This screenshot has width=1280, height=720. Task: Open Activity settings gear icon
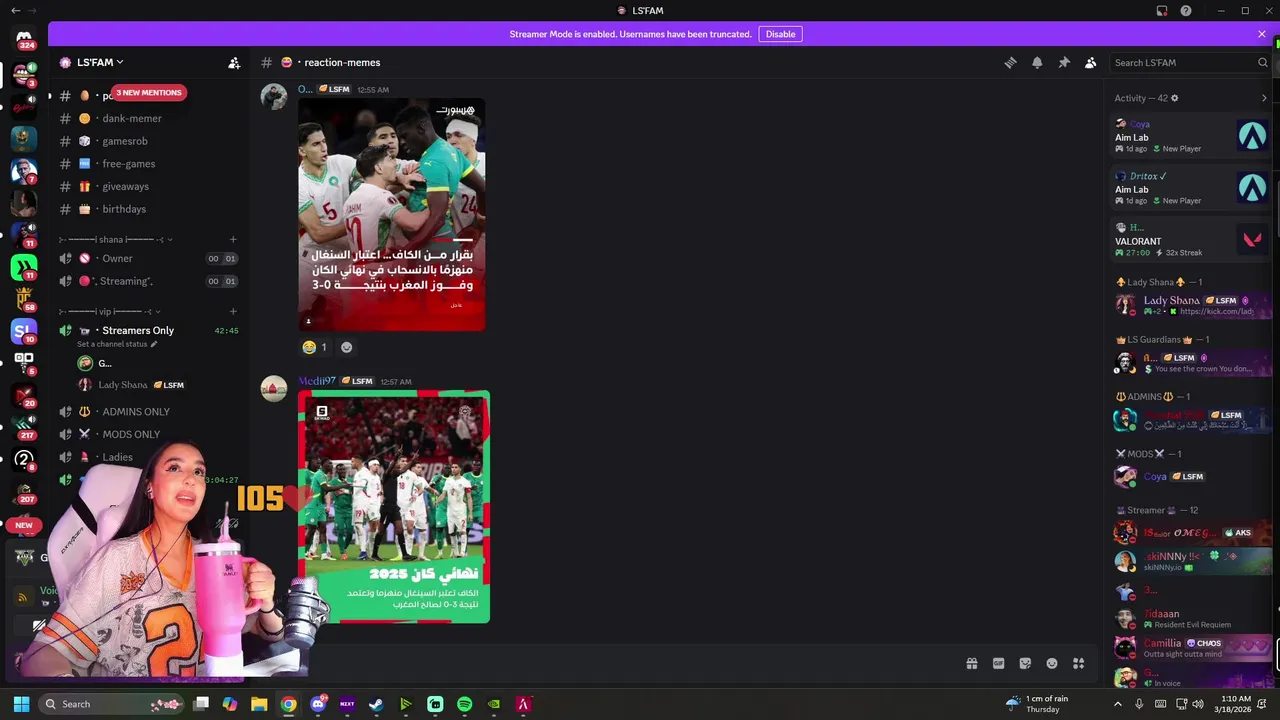[x=1175, y=98]
